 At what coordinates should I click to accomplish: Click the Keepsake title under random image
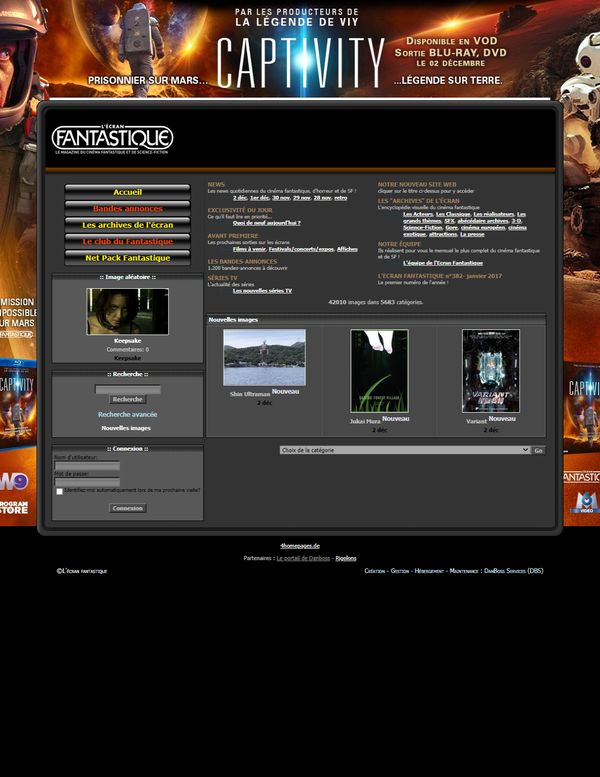(127, 341)
